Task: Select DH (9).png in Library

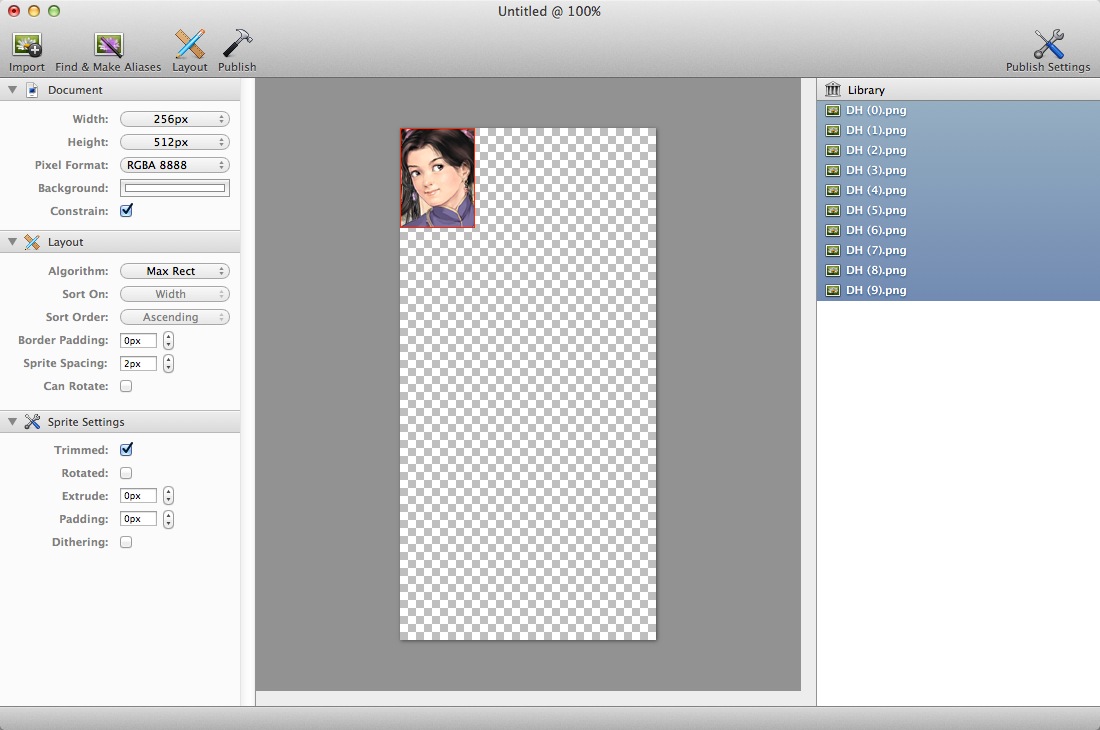Action: click(x=876, y=290)
